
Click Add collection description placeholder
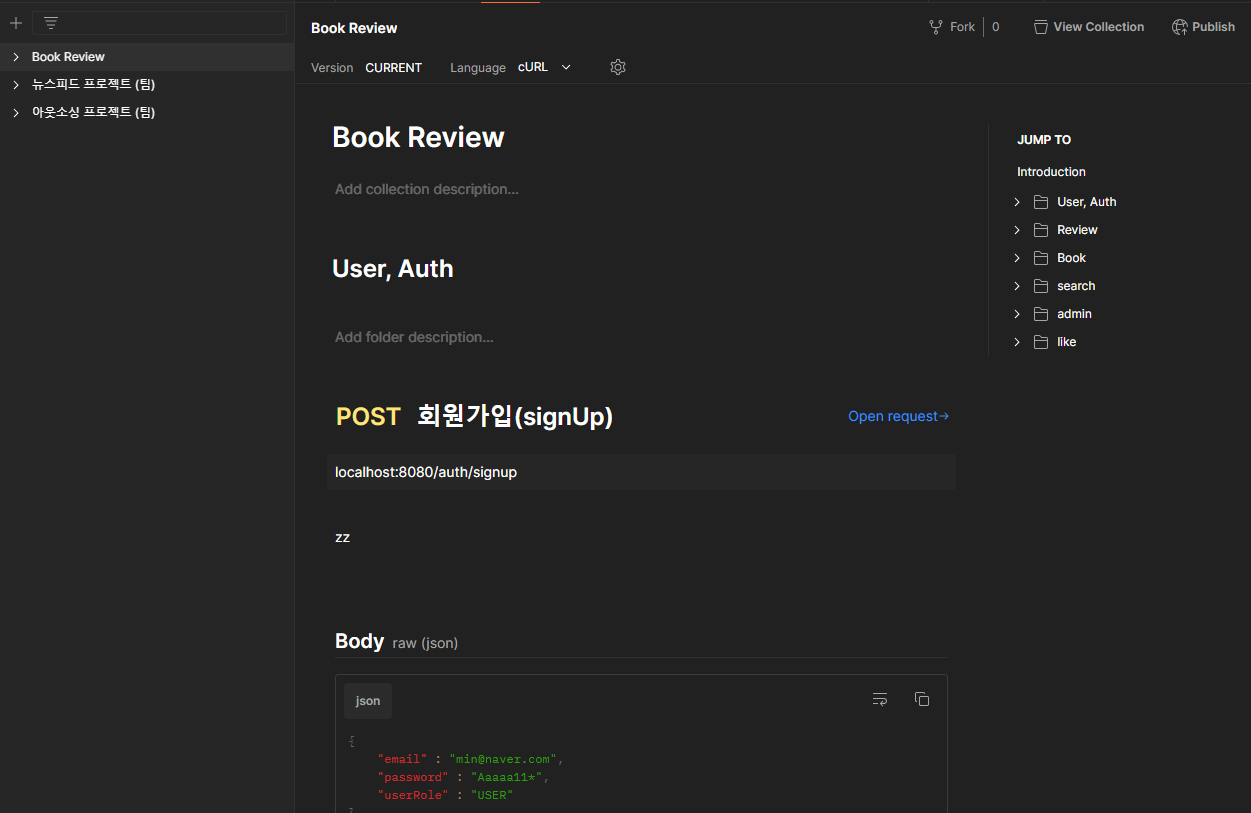427,189
